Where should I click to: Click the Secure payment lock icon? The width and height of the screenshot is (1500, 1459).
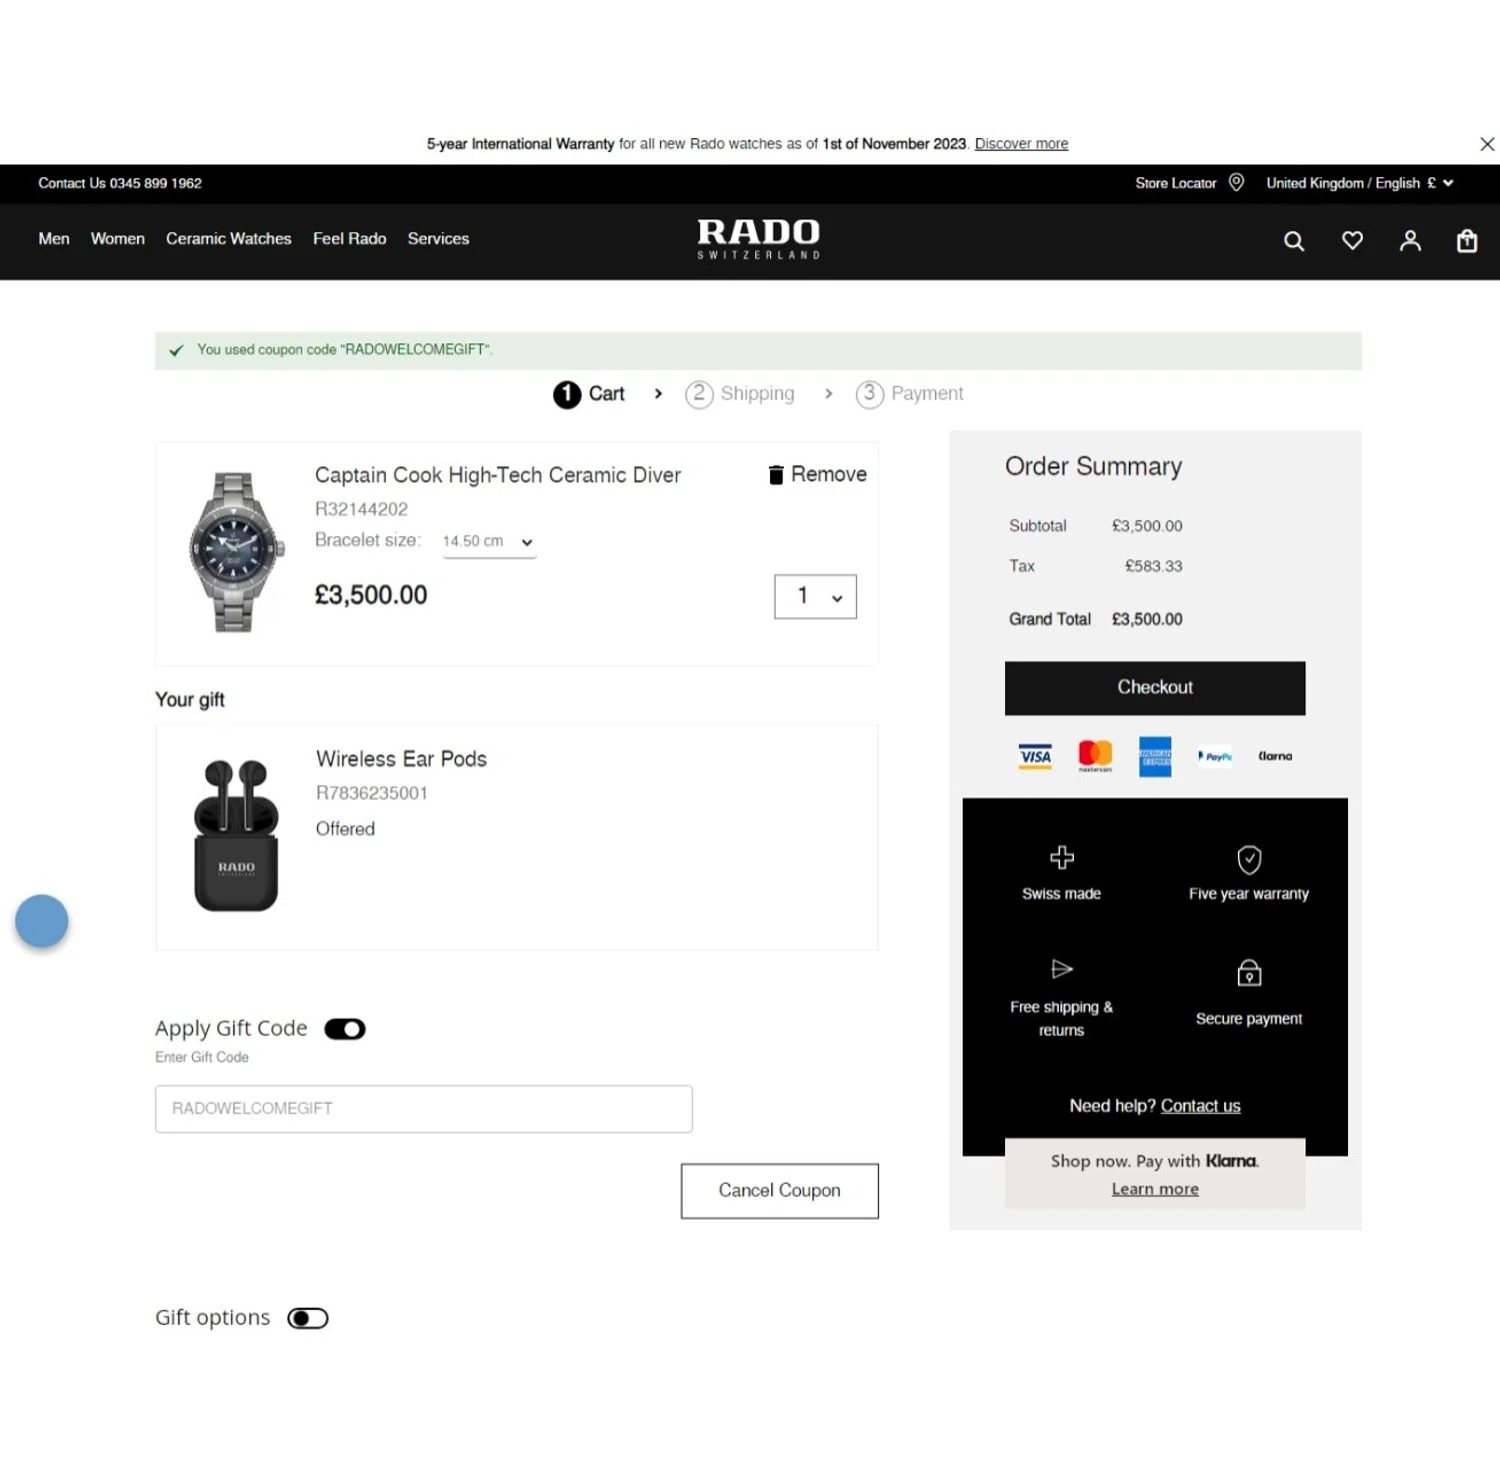pyautogui.click(x=1249, y=973)
